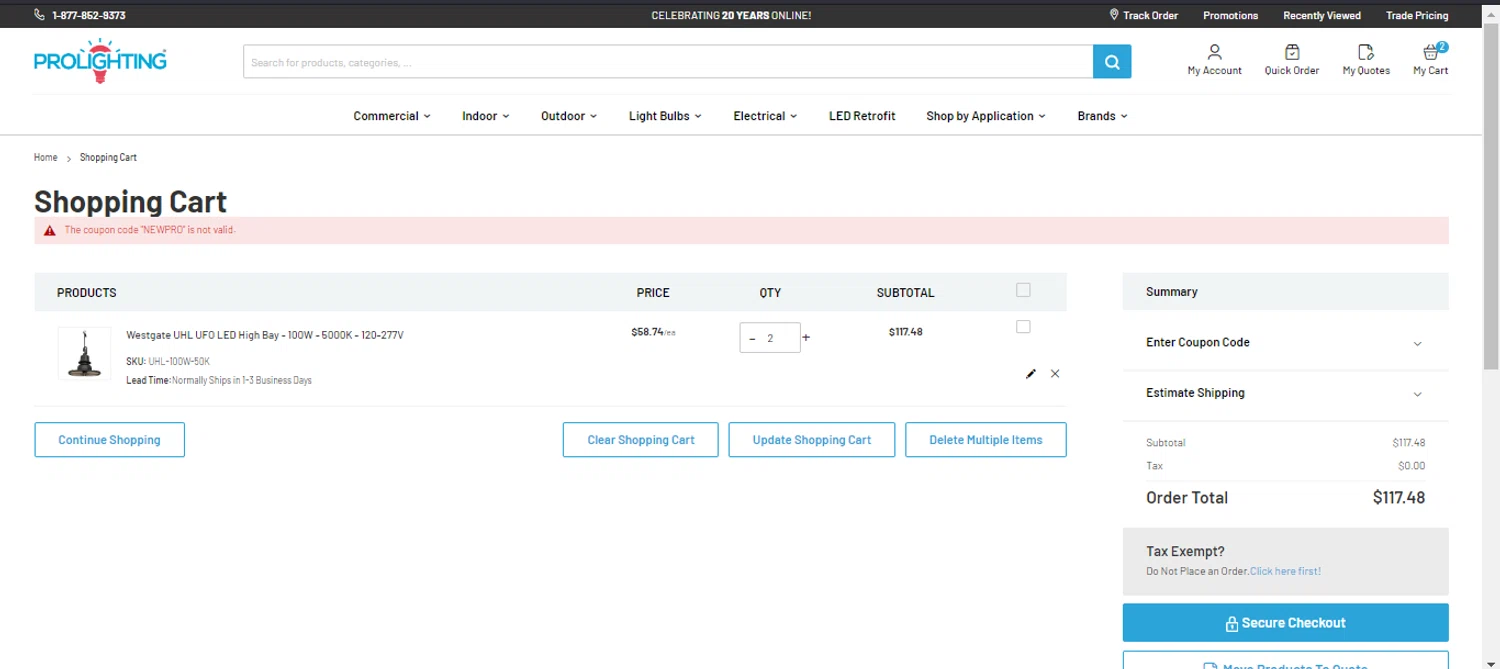
Task: Click the SKU UHL-100W-50K text
Action: tap(168, 361)
